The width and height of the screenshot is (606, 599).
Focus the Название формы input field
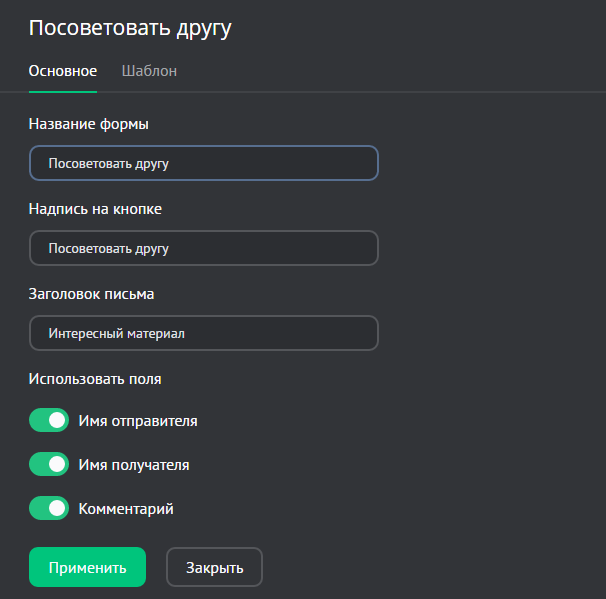(x=204, y=163)
